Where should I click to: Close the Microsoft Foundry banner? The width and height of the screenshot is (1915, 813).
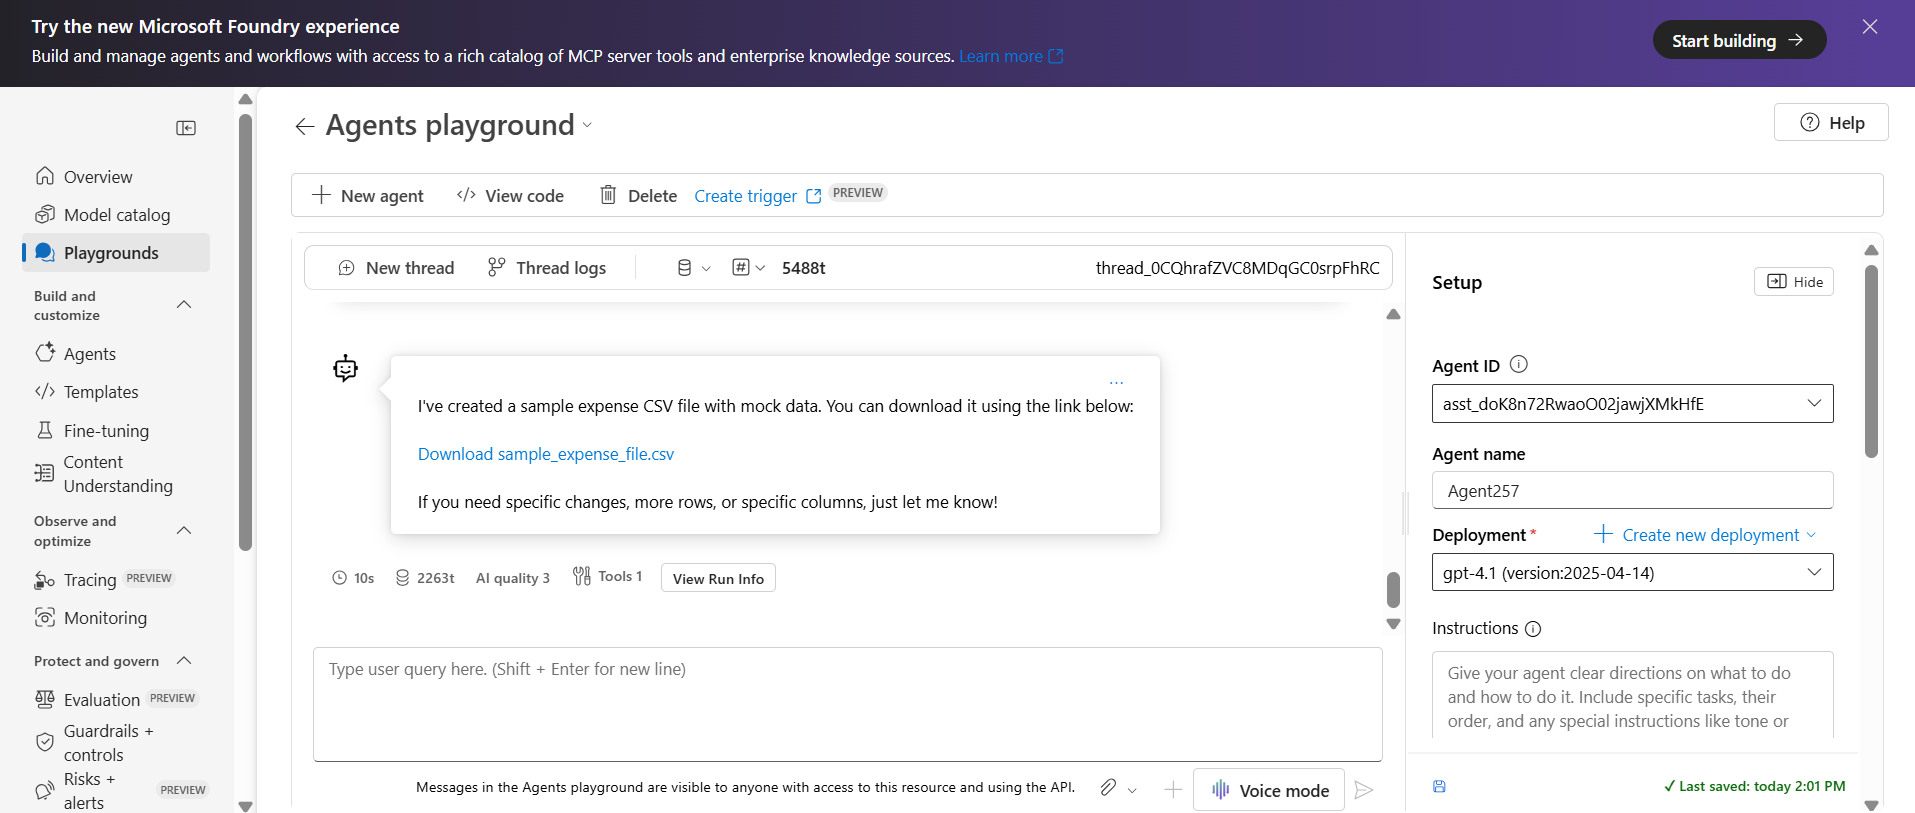point(1870,27)
